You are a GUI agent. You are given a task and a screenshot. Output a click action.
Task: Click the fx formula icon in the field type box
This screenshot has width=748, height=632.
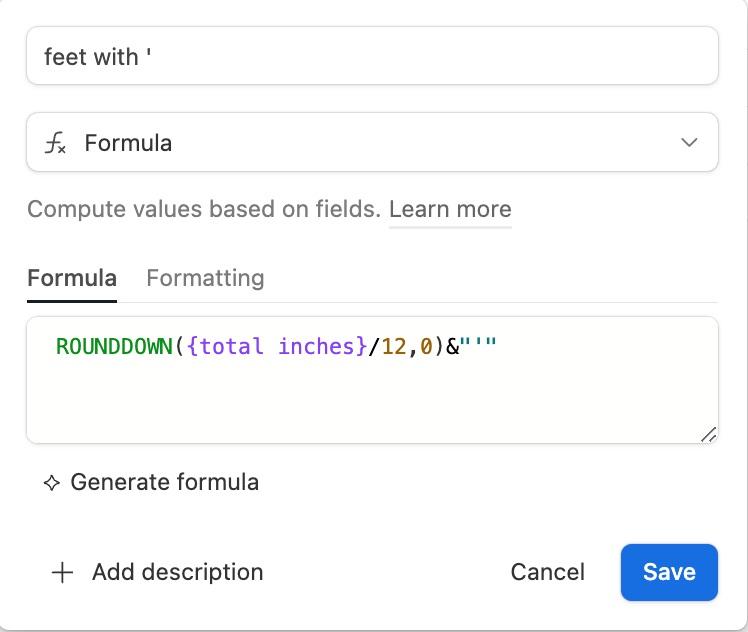(55, 143)
